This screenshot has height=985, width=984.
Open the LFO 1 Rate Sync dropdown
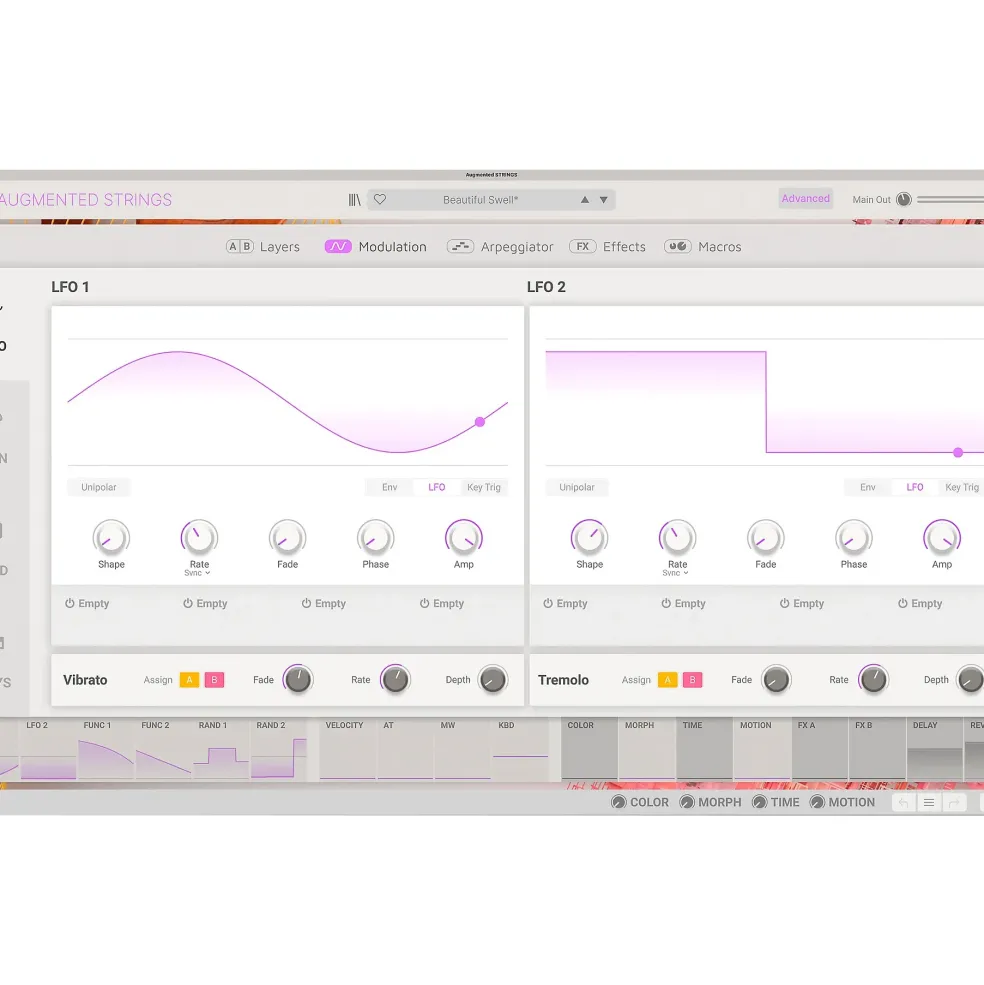click(x=197, y=573)
